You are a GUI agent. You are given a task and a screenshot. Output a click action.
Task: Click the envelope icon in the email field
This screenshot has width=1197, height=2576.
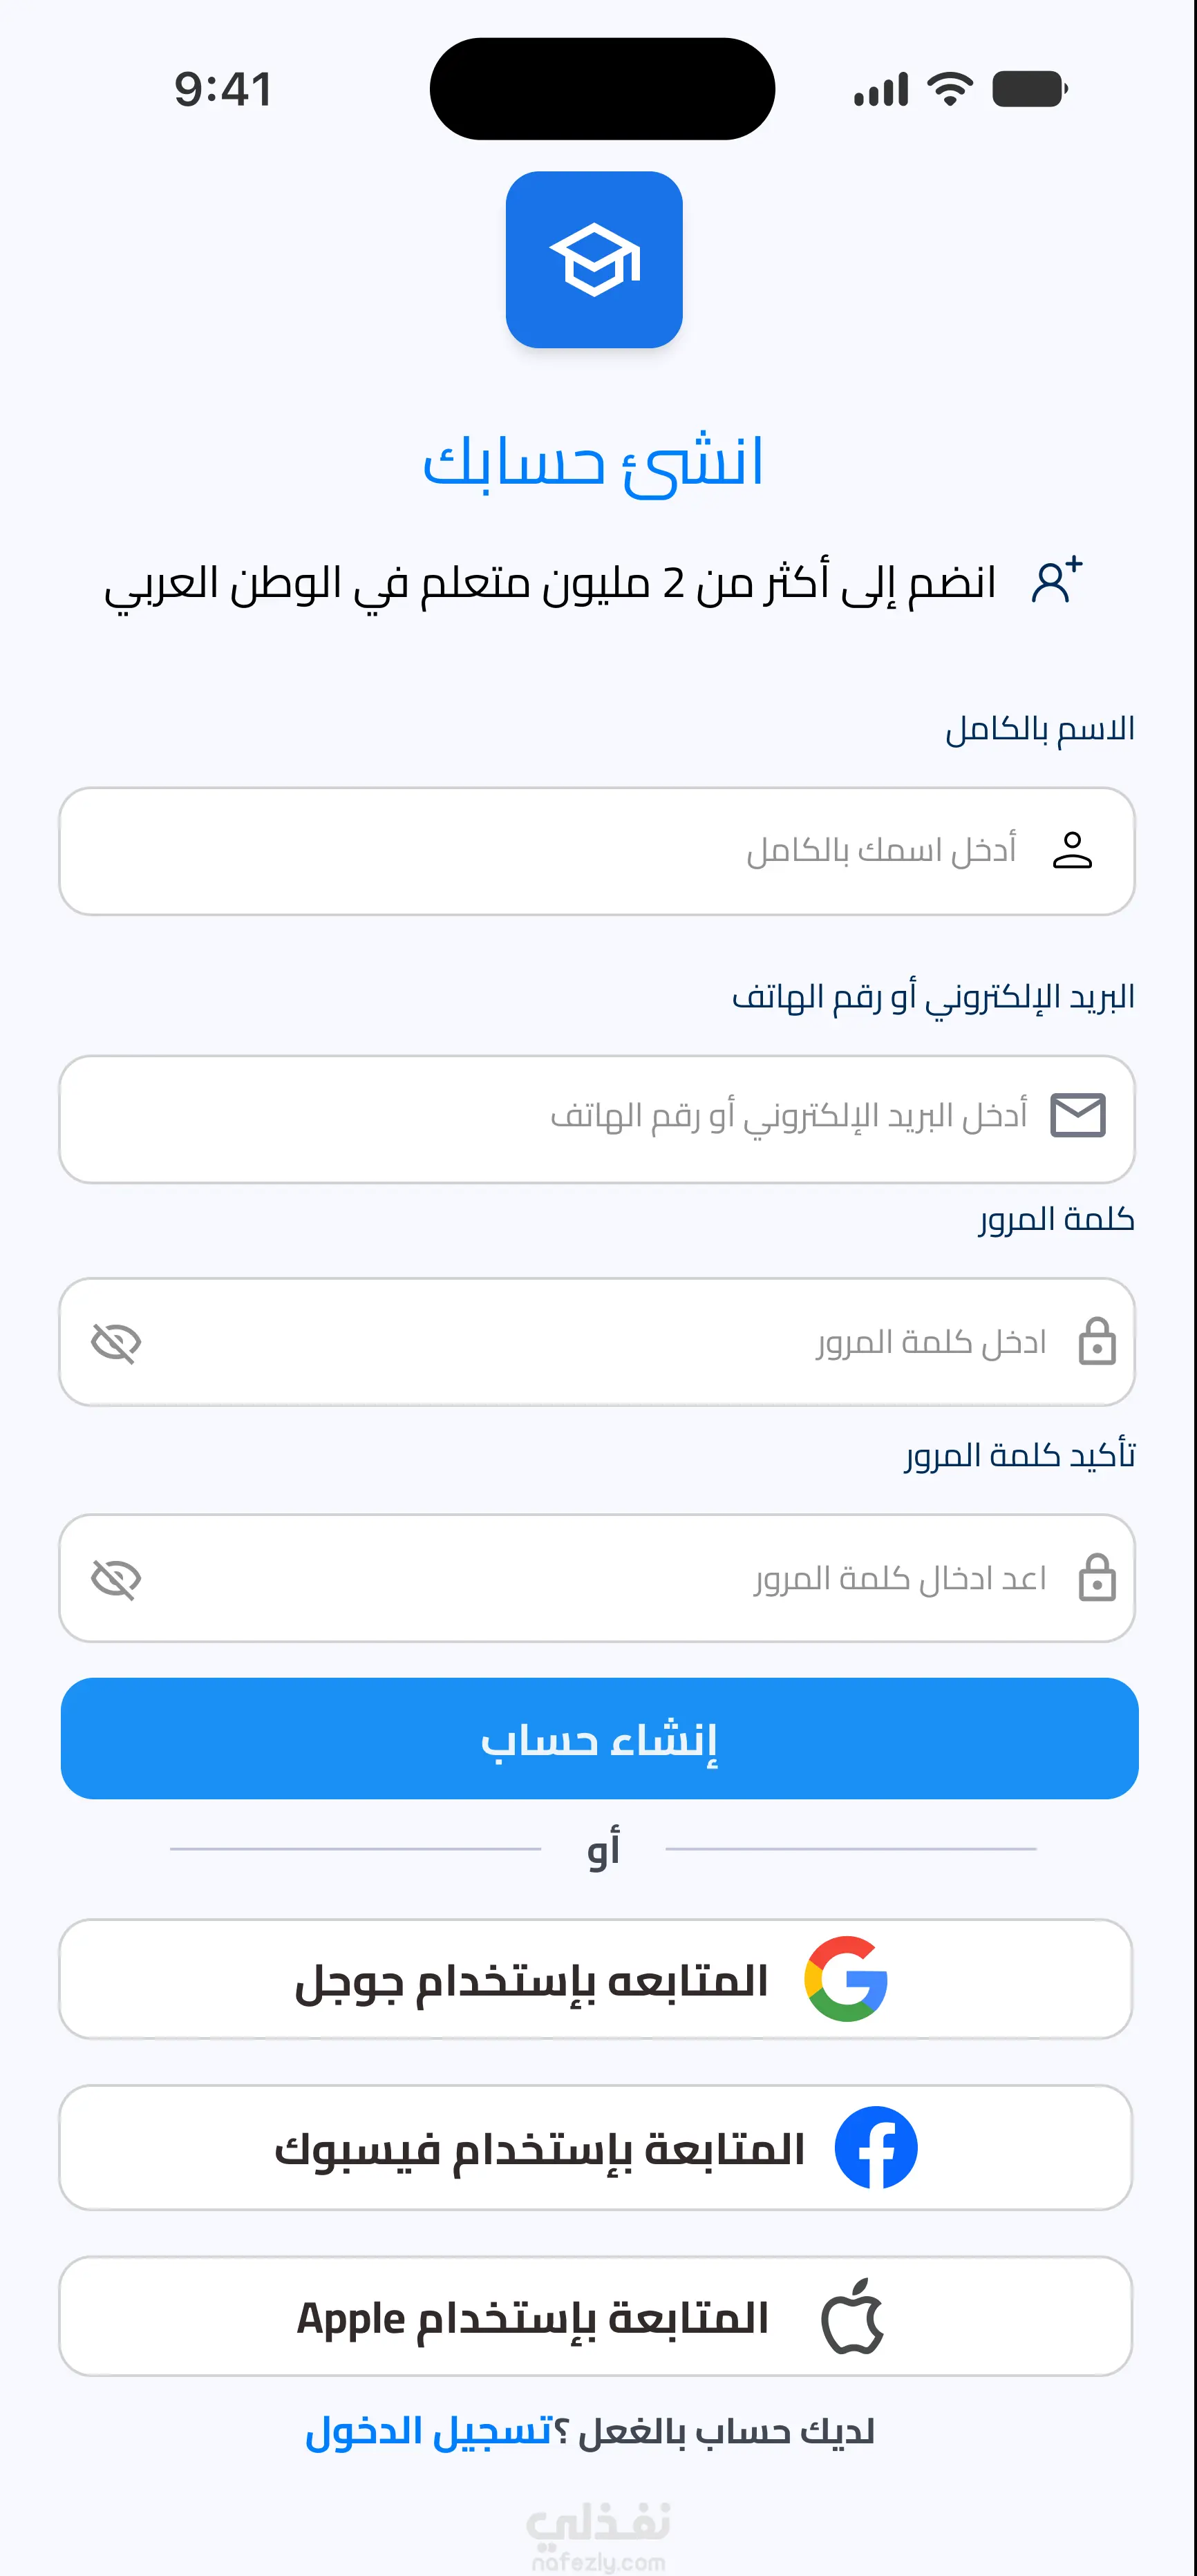coord(1078,1115)
